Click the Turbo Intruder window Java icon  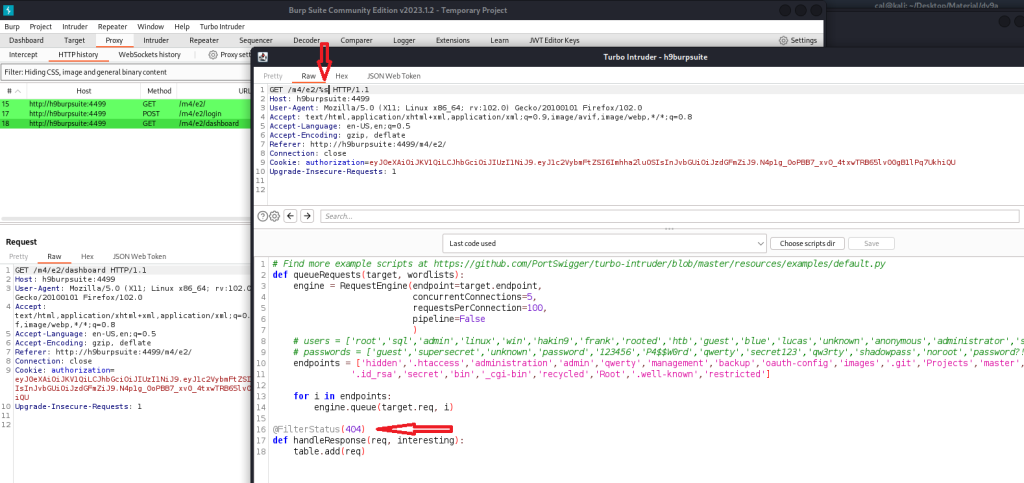(x=263, y=57)
